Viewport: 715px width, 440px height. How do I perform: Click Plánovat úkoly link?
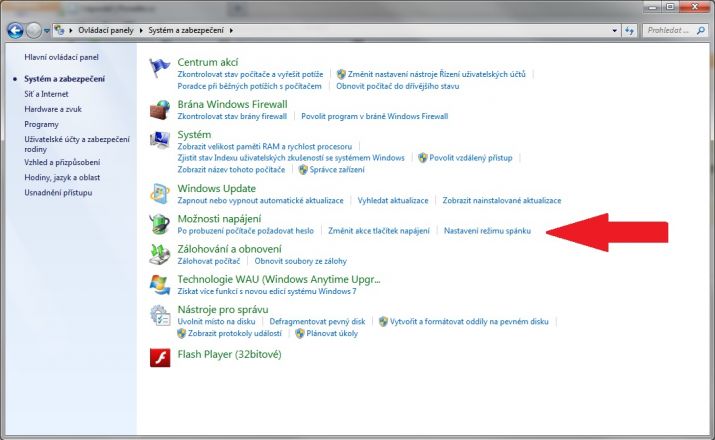pyautogui.click(x=332, y=333)
